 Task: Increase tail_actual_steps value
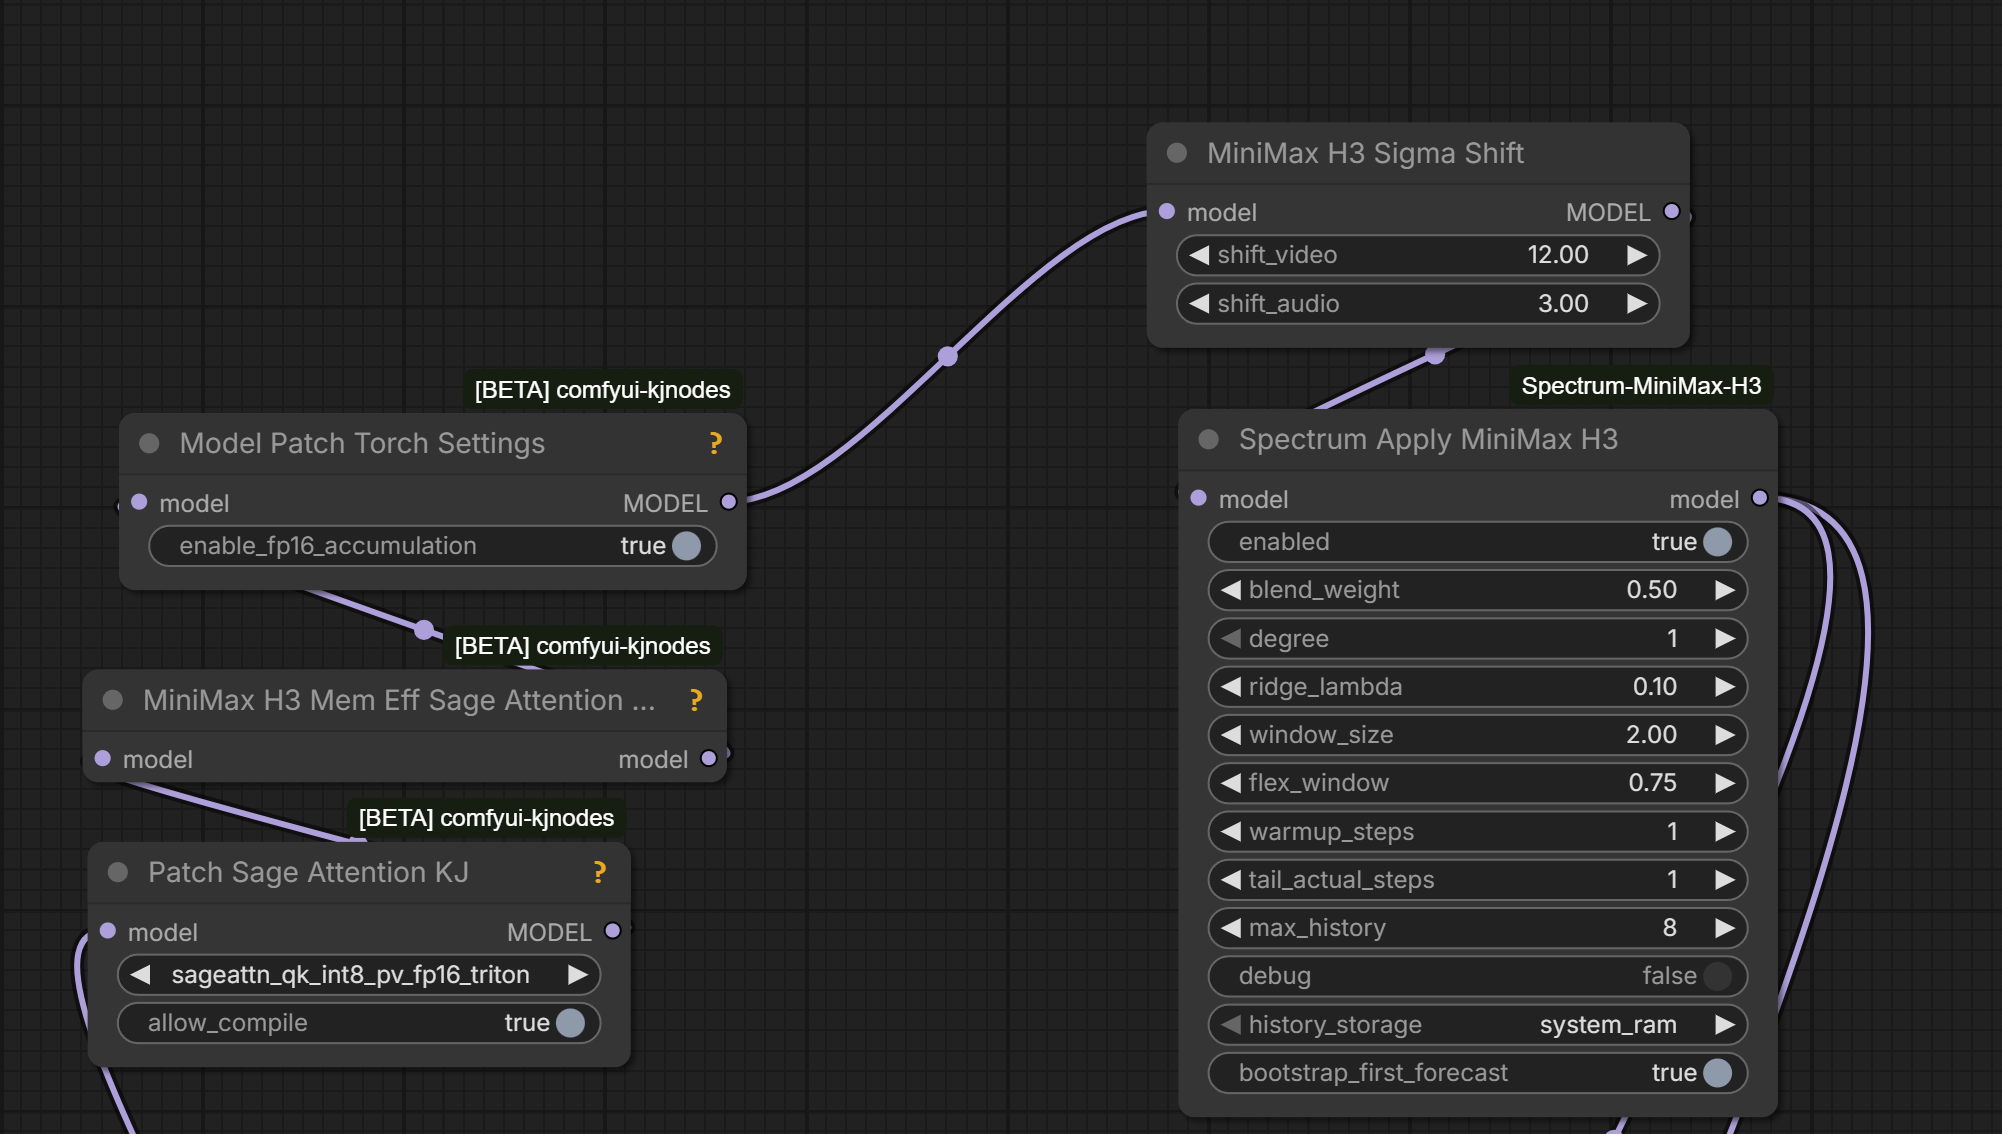coord(1725,880)
